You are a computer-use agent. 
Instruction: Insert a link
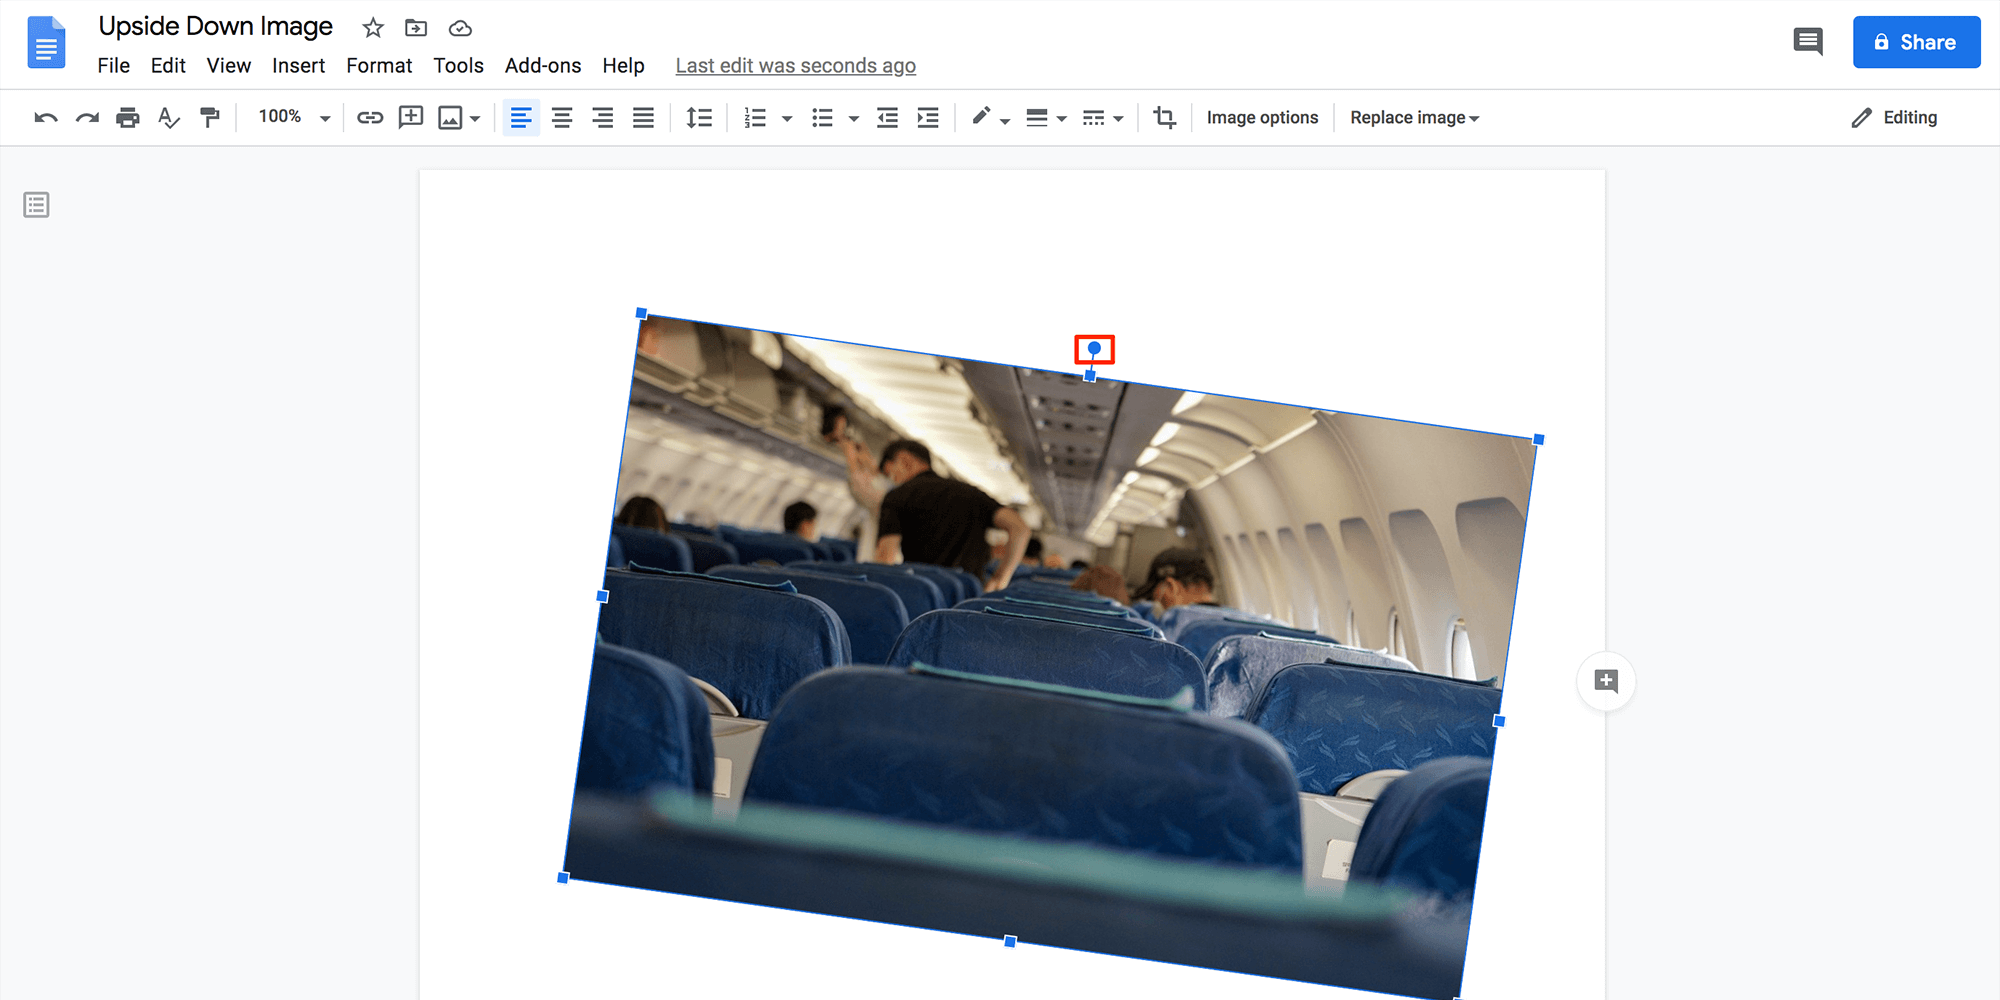point(370,117)
